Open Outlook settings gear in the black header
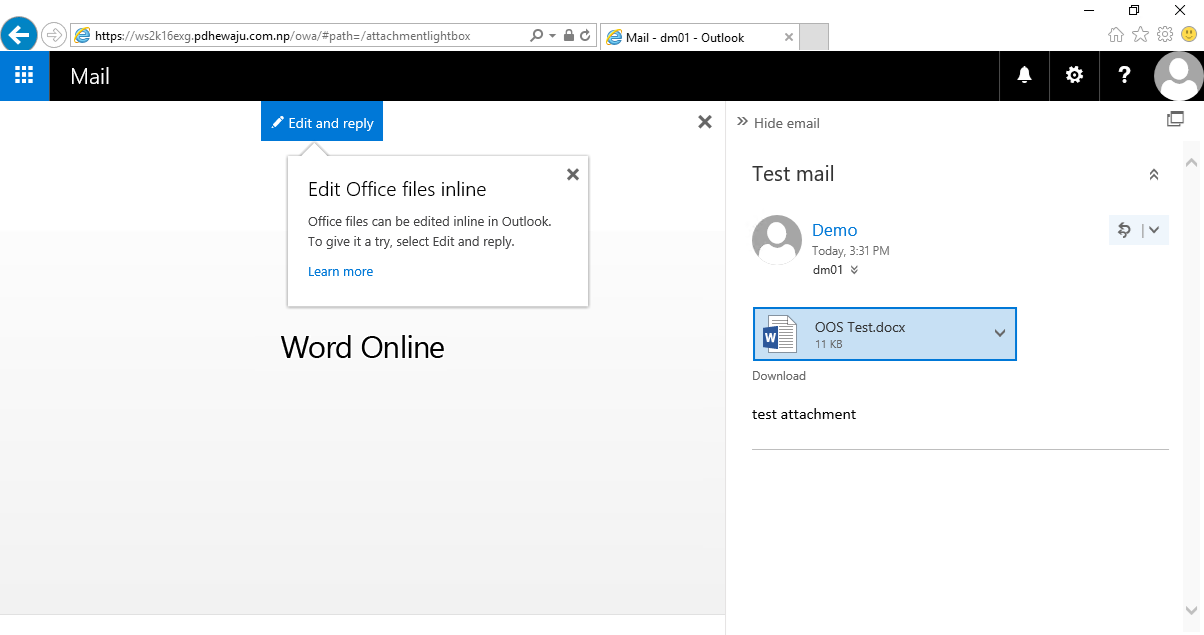Screen dimensions: 1204x635 click(x=1074, y=76)
